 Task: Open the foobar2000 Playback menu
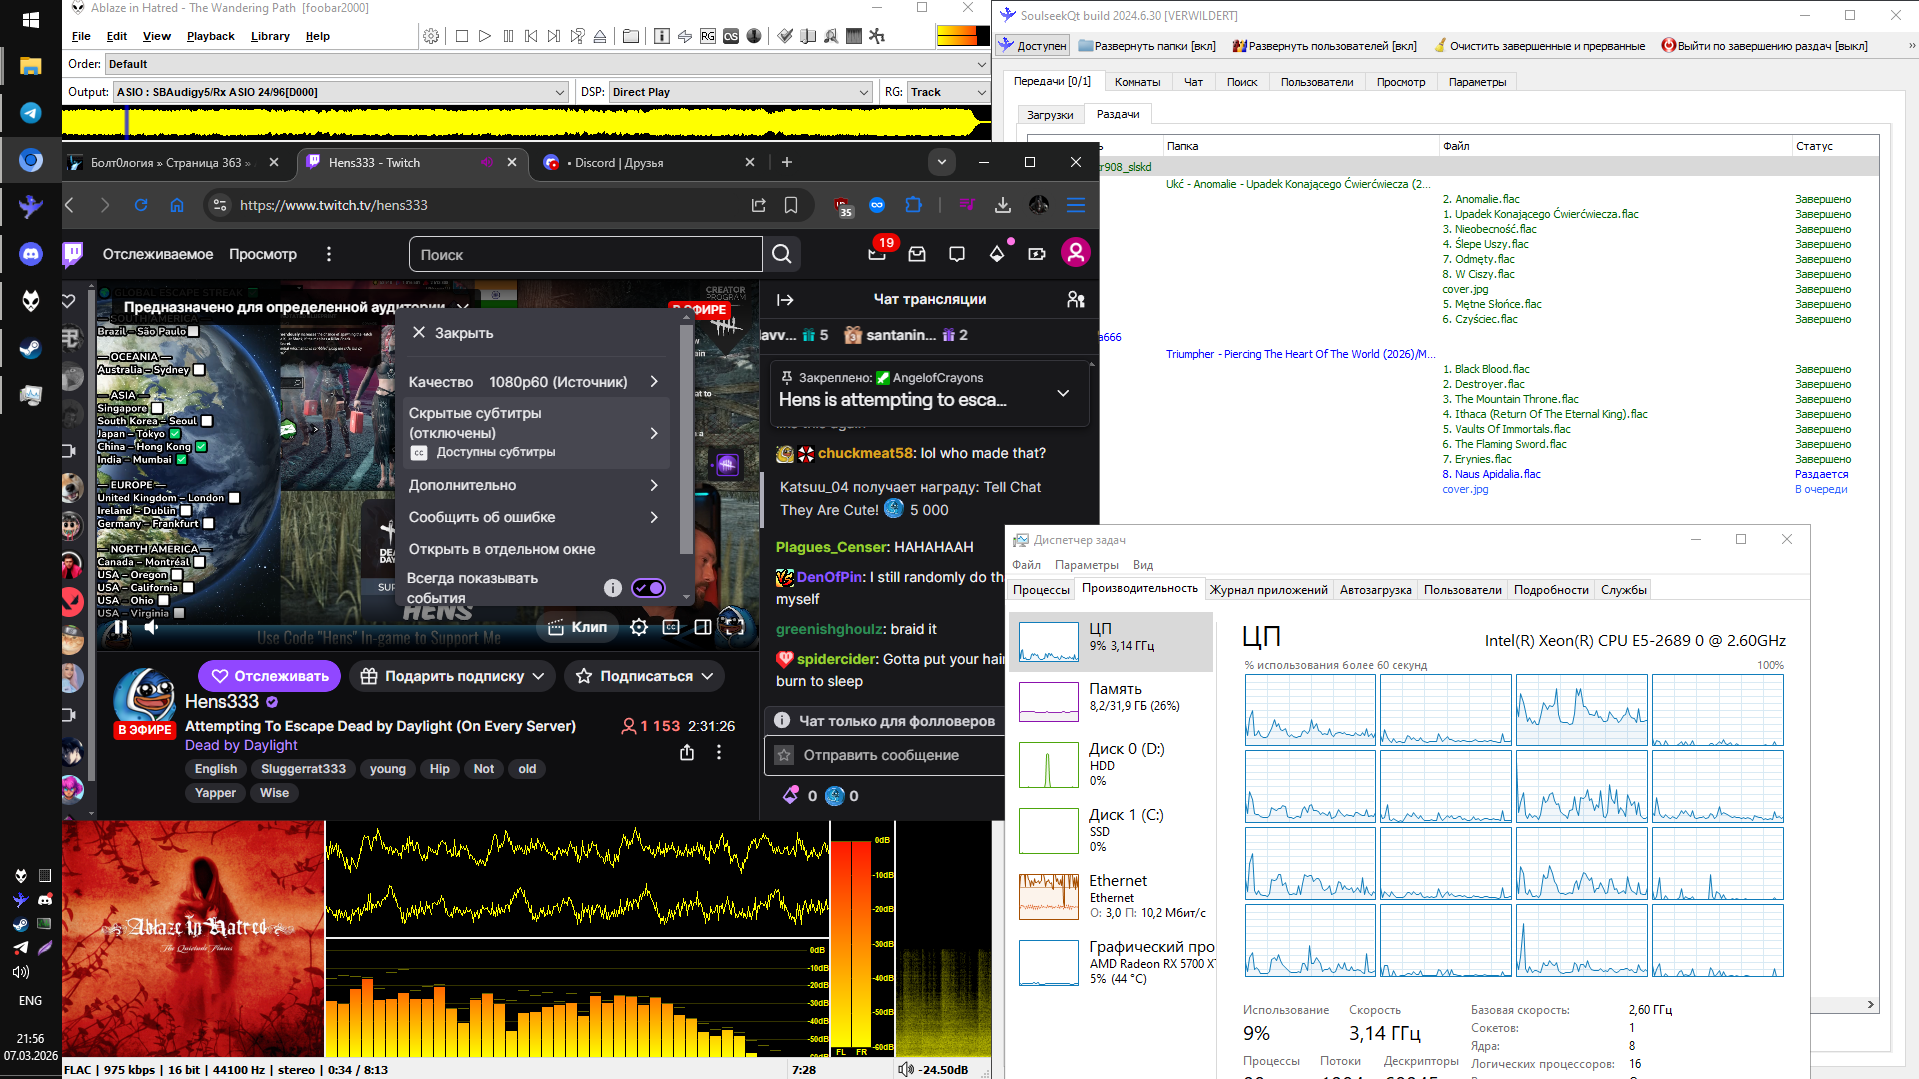[x=210, y=36]
